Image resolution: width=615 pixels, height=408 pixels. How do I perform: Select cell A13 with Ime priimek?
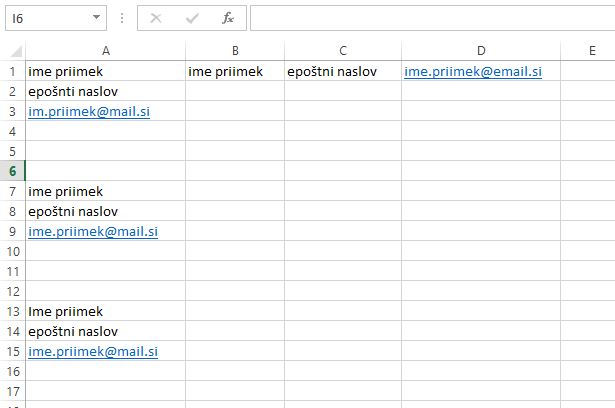[106, 311]
